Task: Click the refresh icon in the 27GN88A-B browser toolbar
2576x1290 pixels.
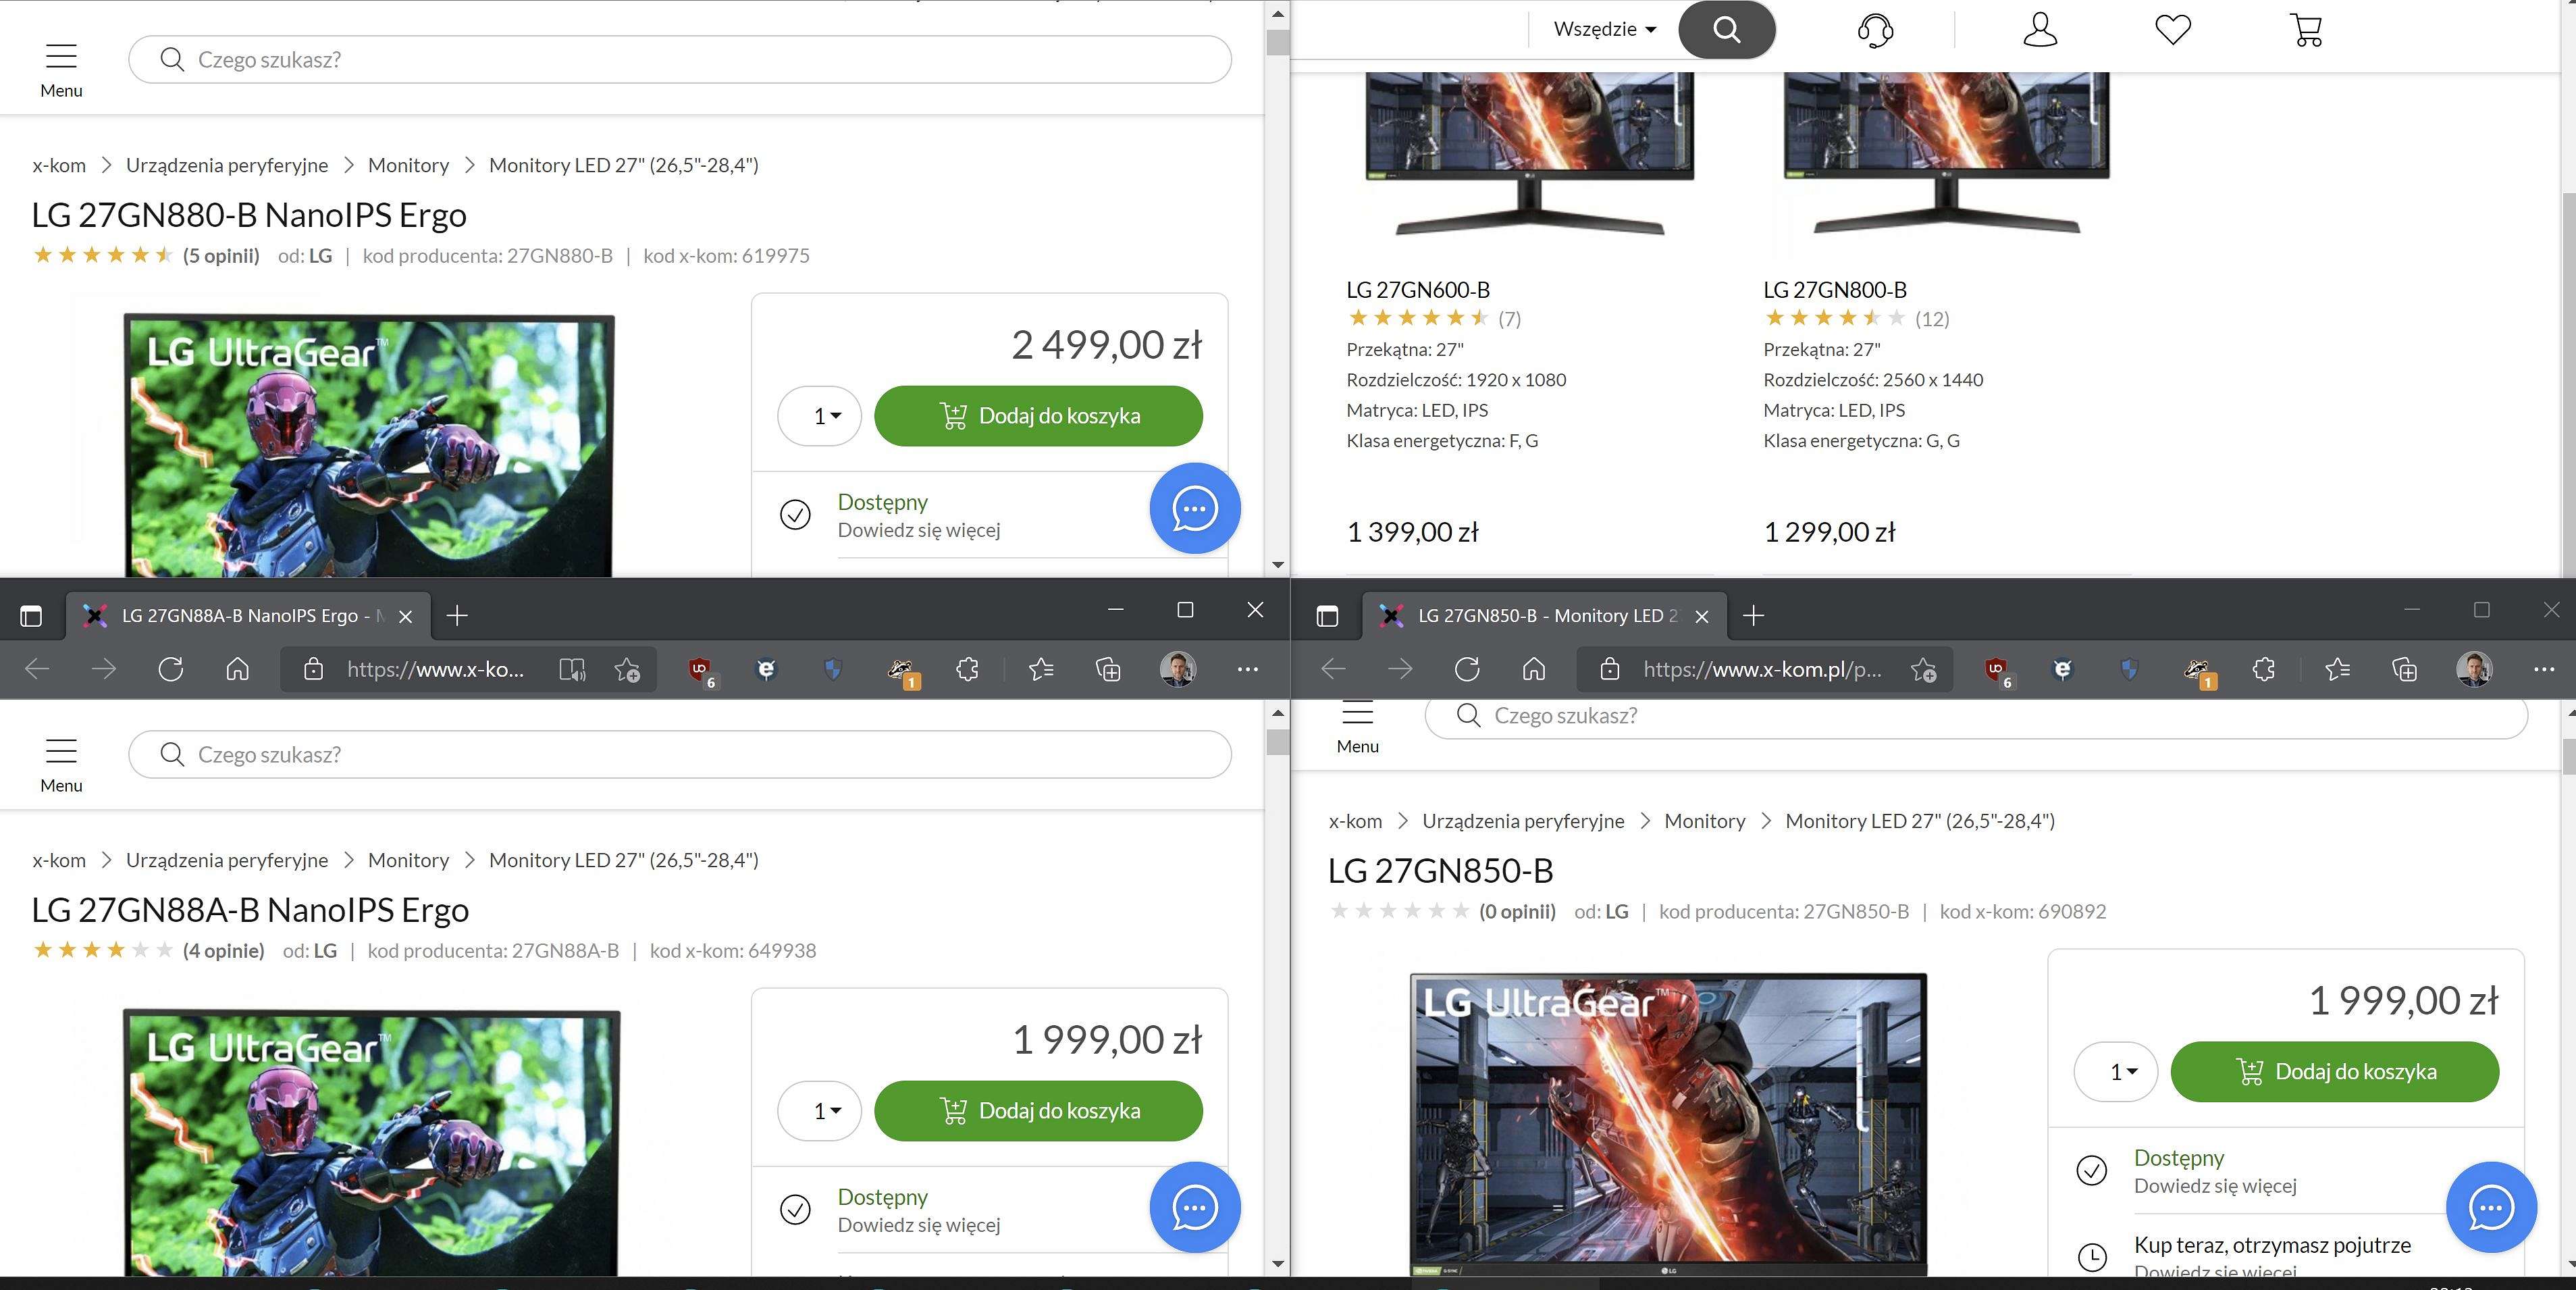Action: (x=171, y=669)
